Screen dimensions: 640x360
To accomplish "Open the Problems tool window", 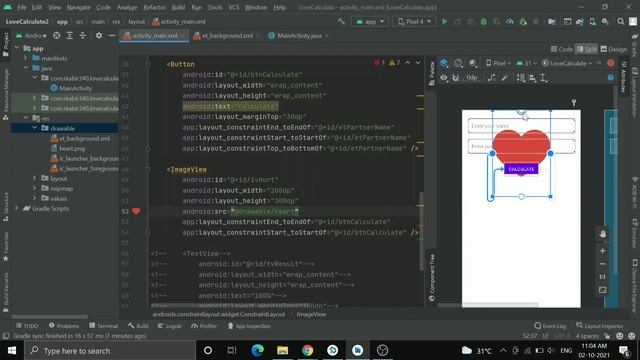I will point(64,326).
